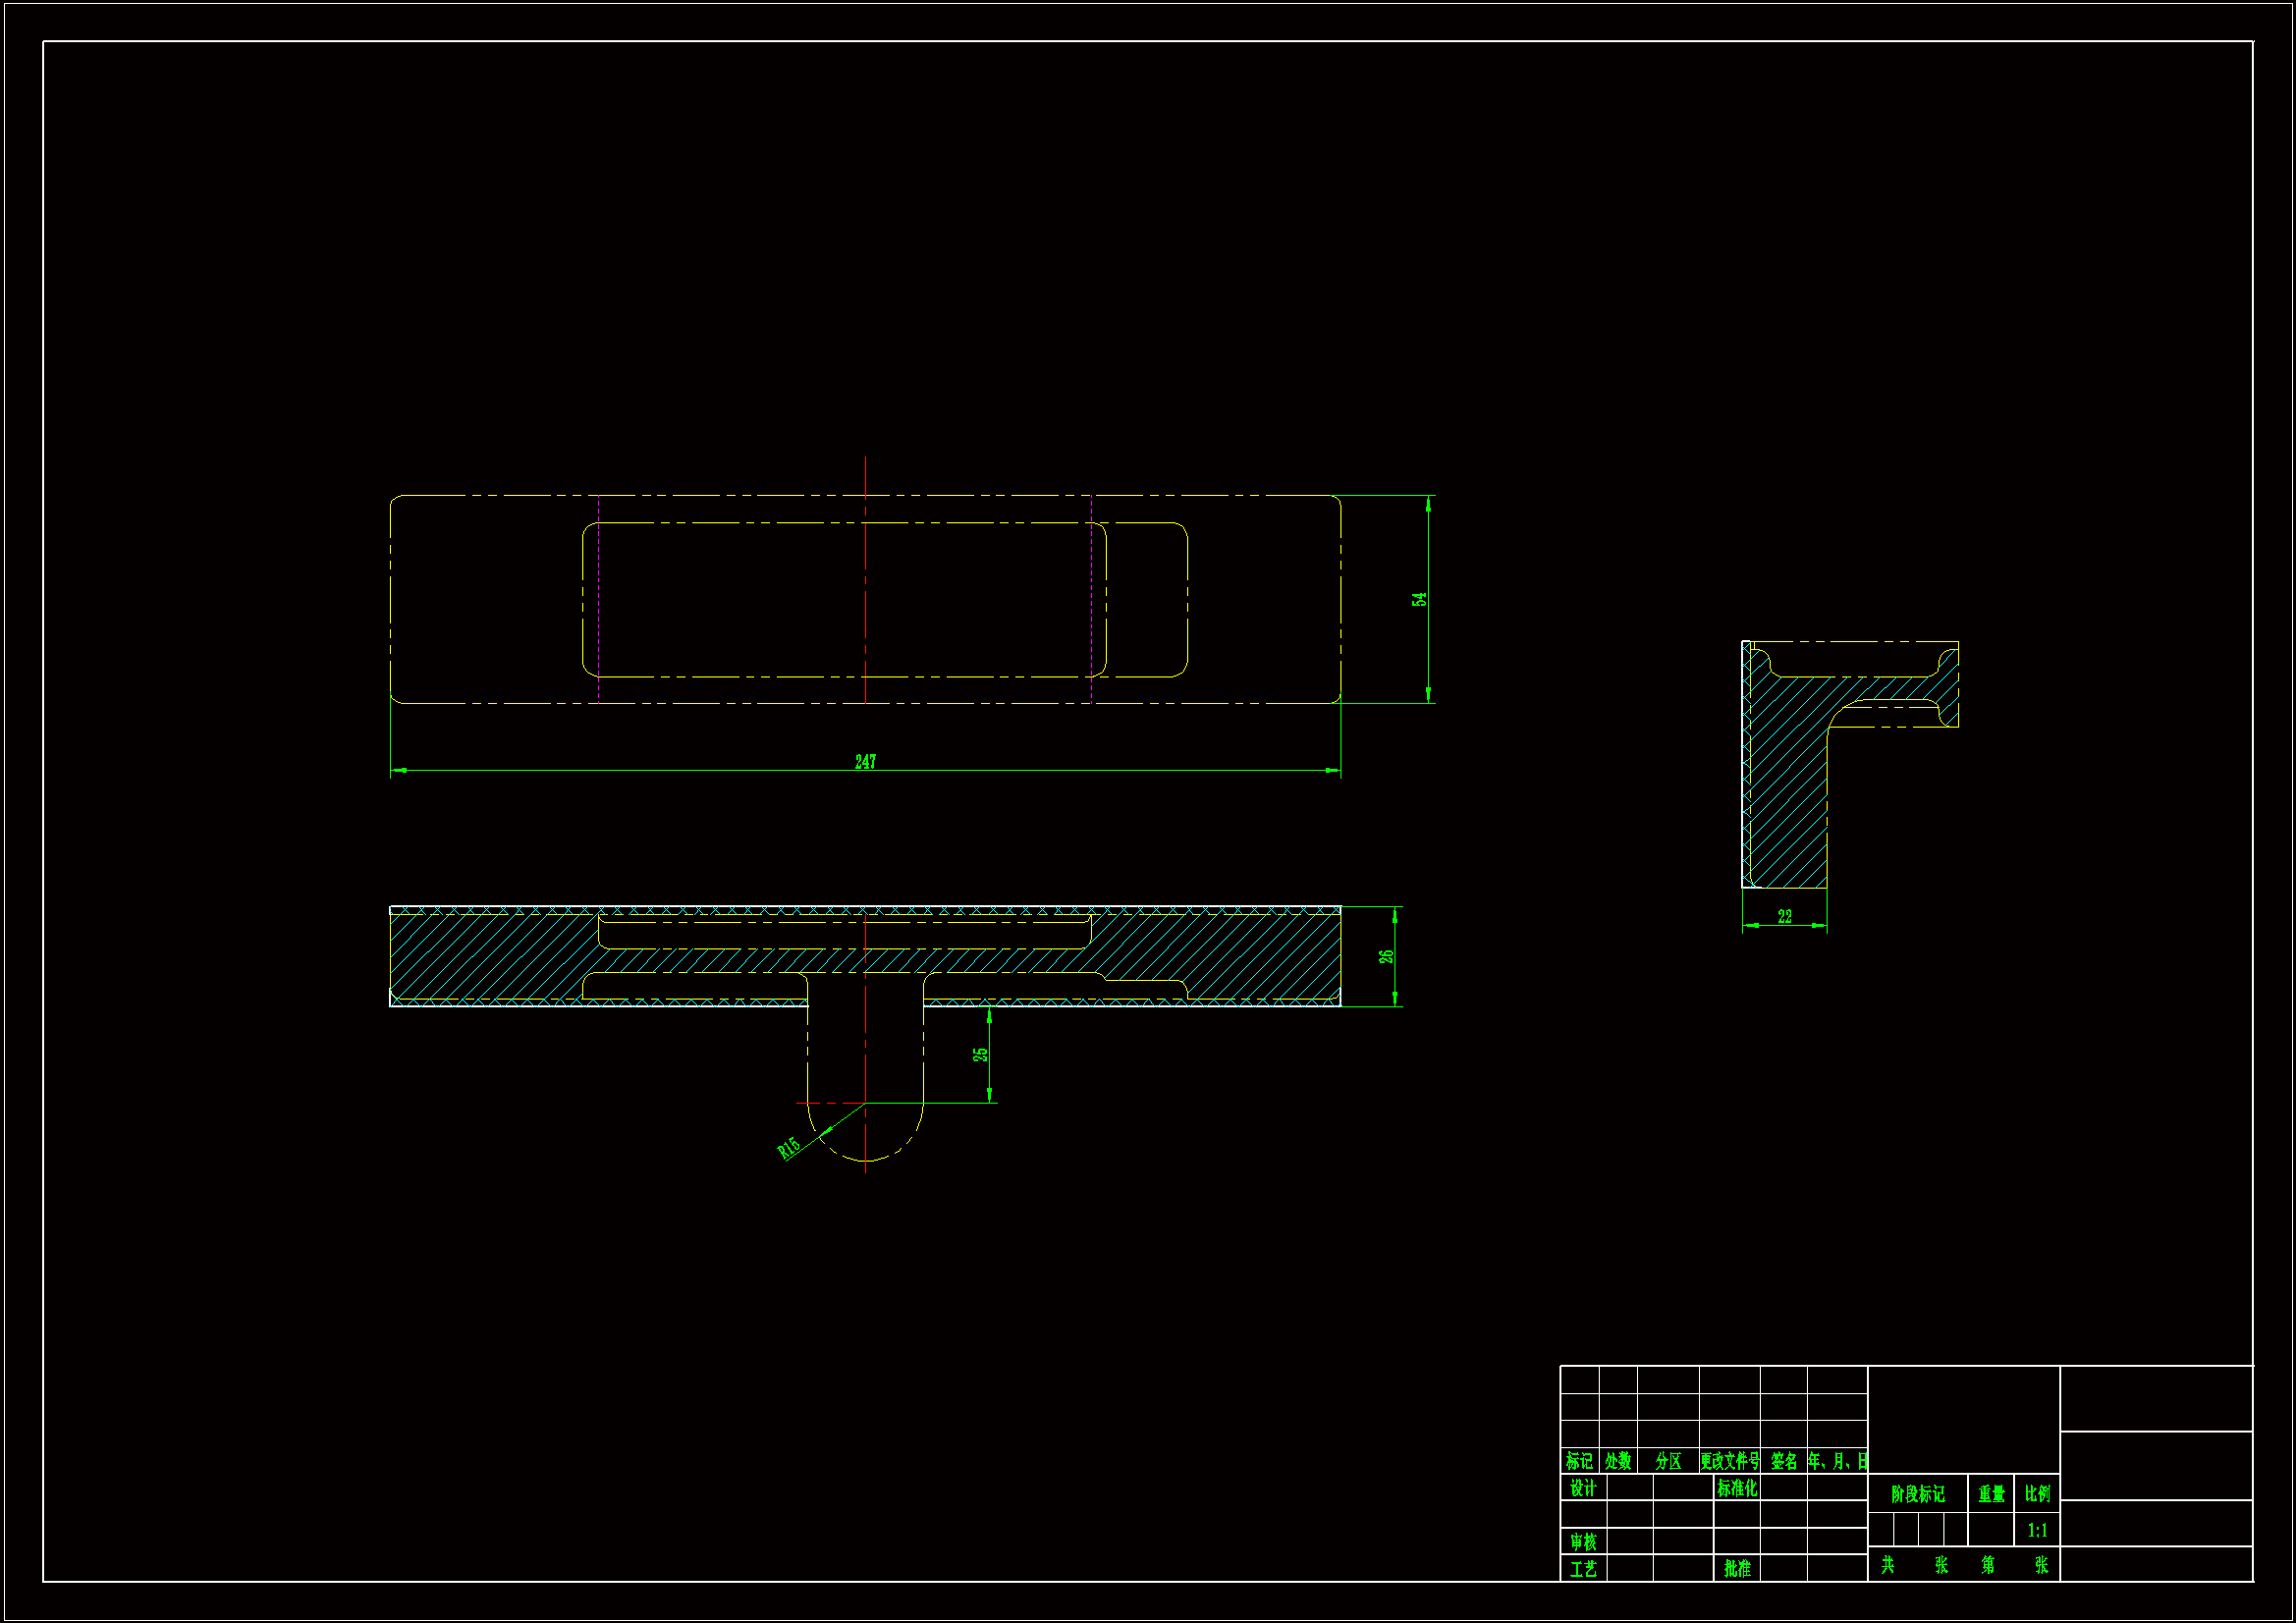Select the 阶段标记 label in title block

1917,1494
